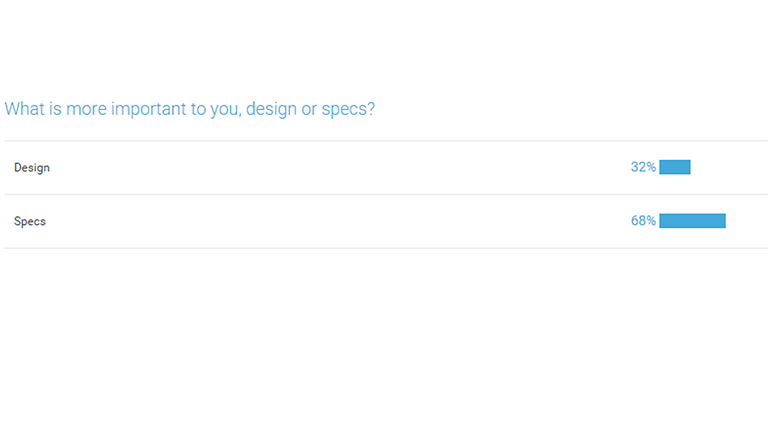Click the word "specs?" in the question
Viewport: 782px width, 430px height.
click(348, 110)
